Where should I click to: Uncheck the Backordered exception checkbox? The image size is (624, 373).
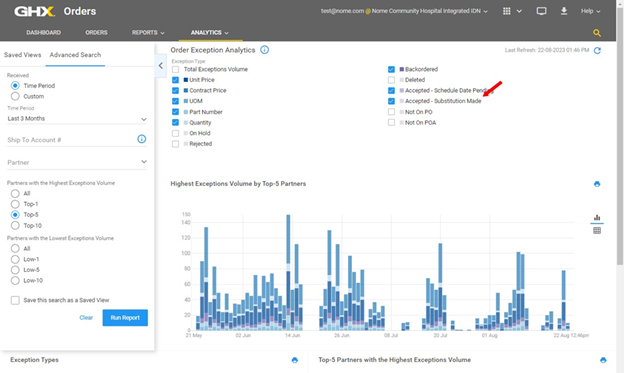392,69
